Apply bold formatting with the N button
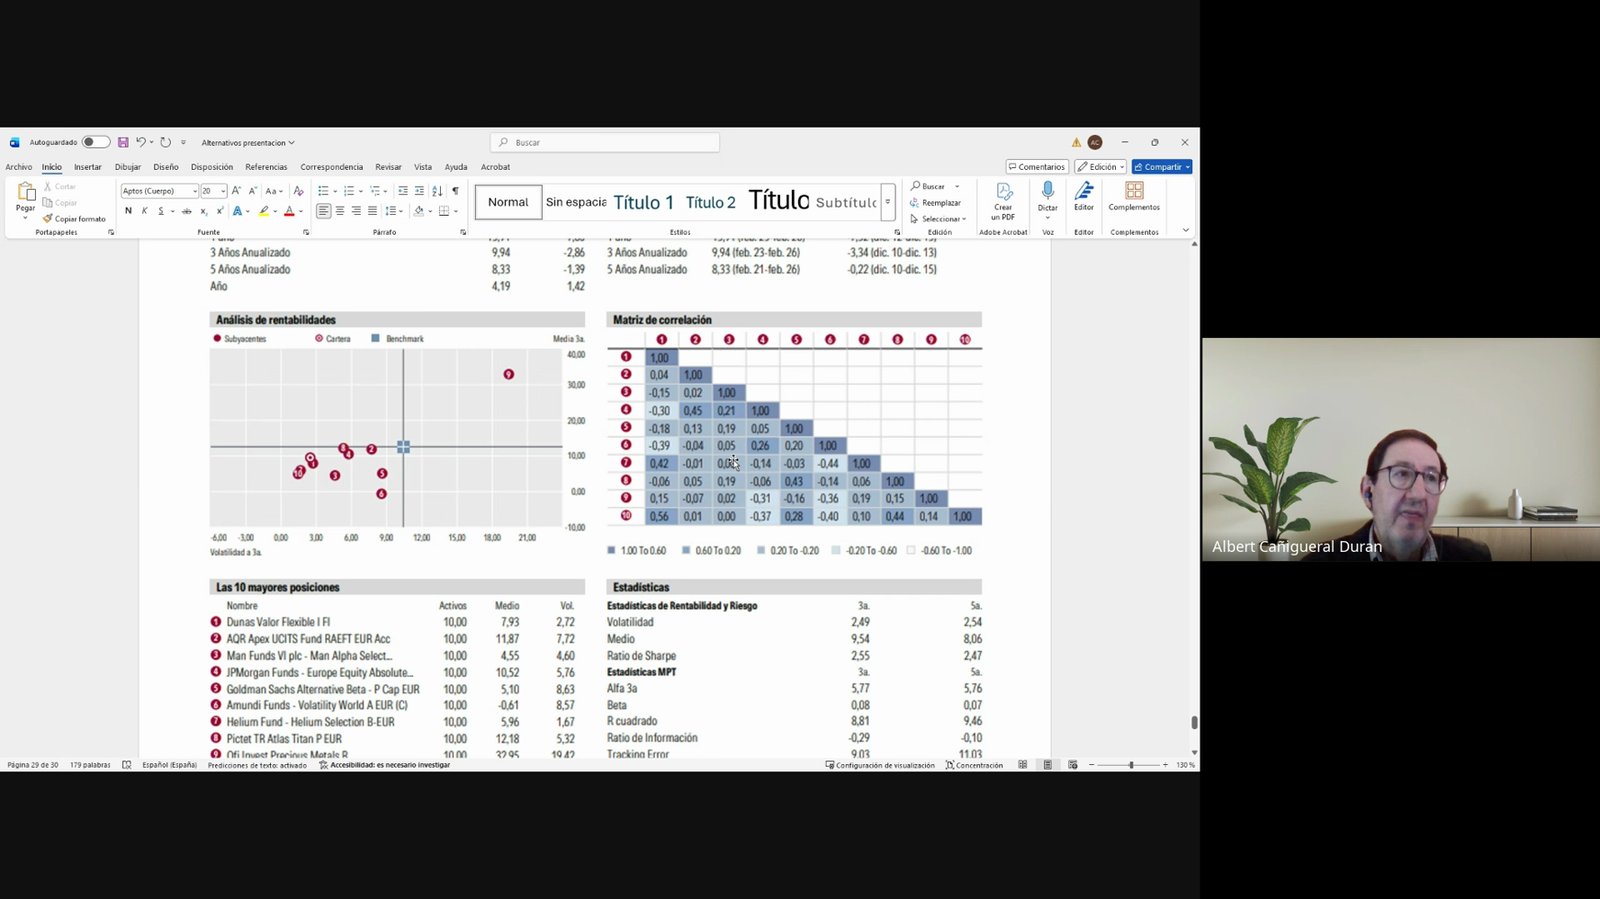Screen dimensions: 1600x899 click(128, 211)
